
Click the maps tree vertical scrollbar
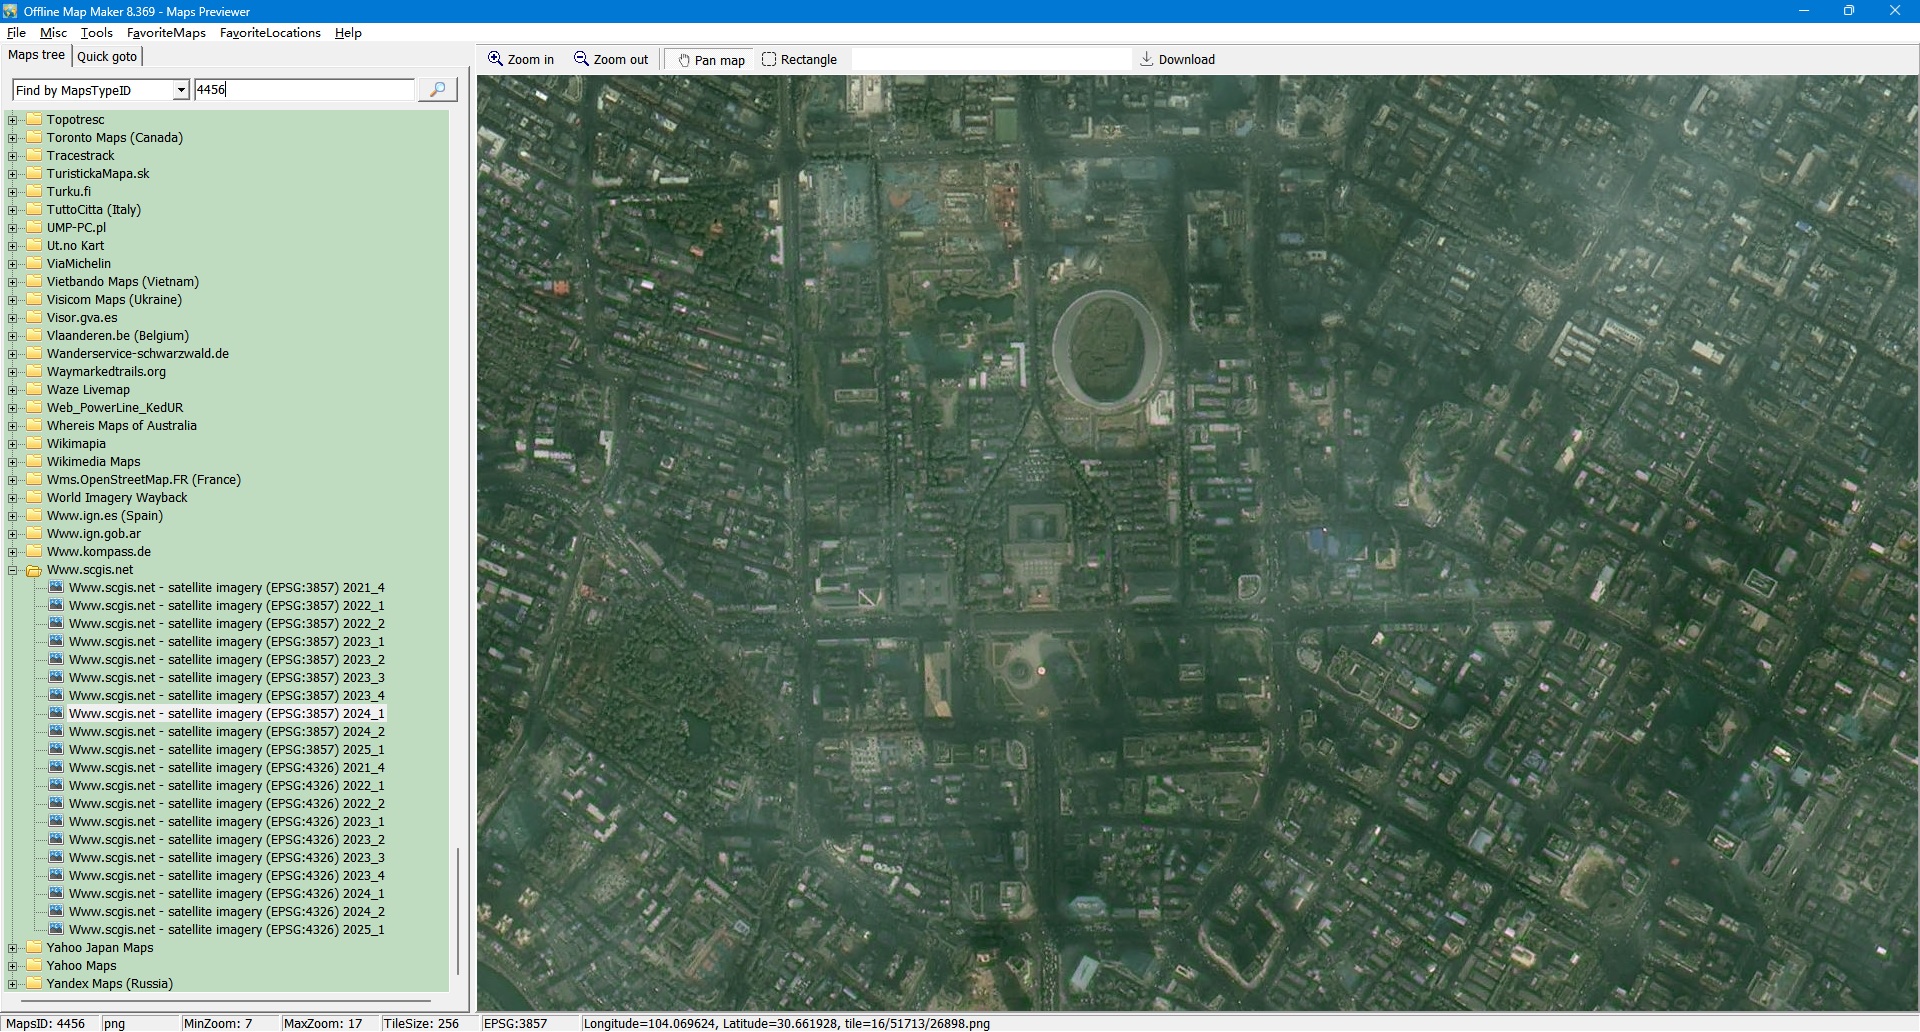pyautogui.click(x=458, y=910)
